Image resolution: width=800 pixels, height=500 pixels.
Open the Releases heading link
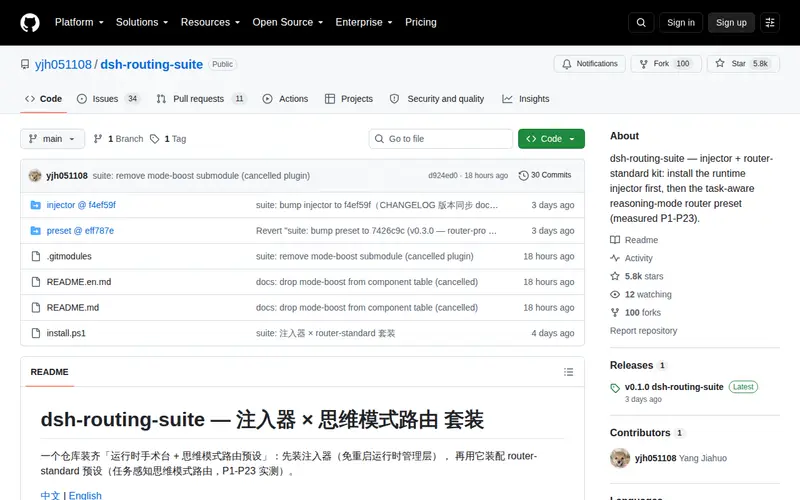pyautogui.click(x=632, y=365)
